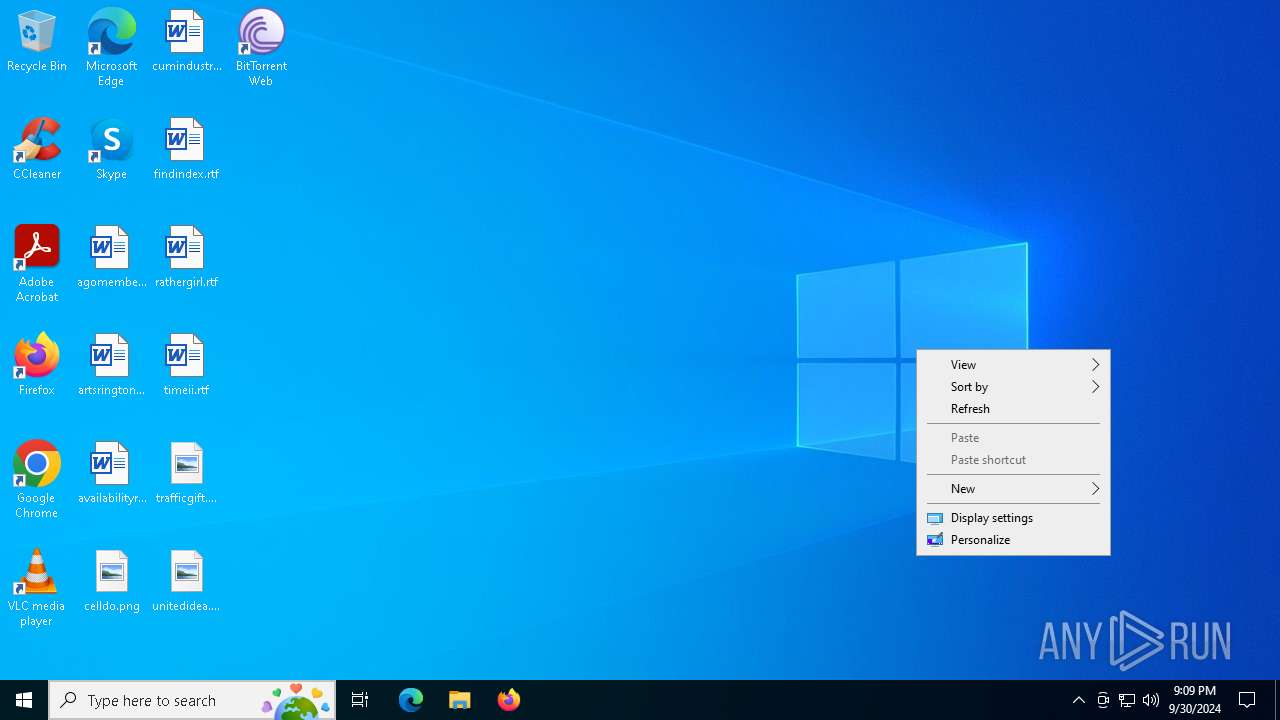This screenshot has width=1280, height=720.
Task: Select the Skype desktop shortcut
Action: click(111, 150)
